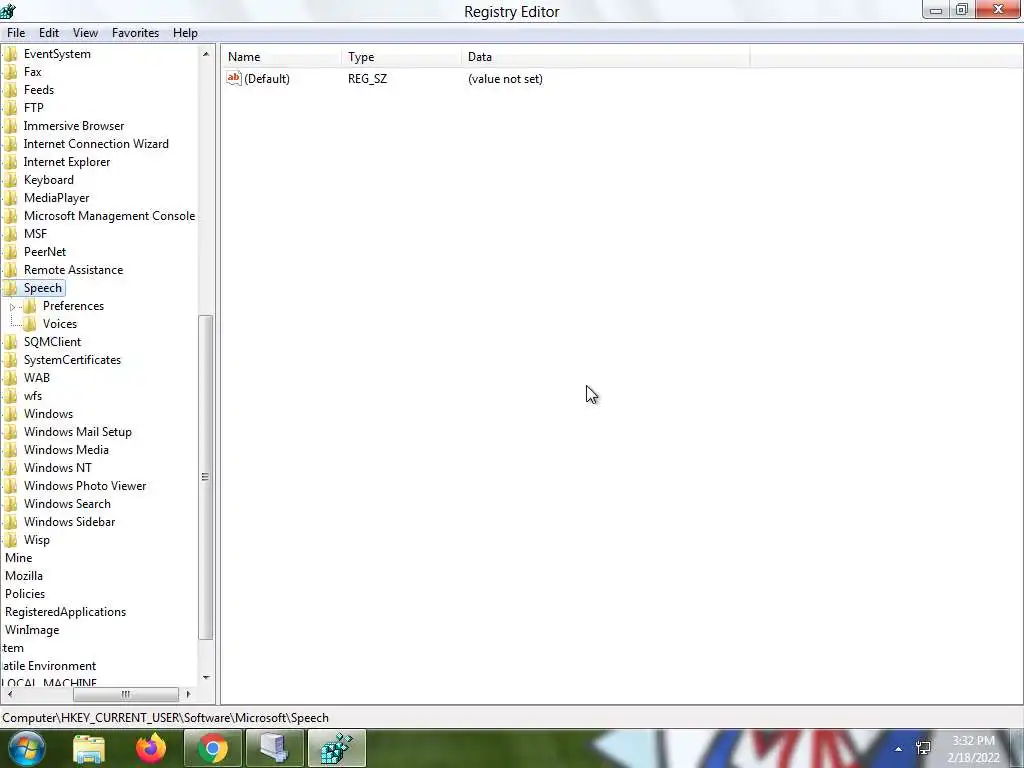1024x768 pixels.
Task: Click the horizontal scrollbar left arrow
Action: 10,694
